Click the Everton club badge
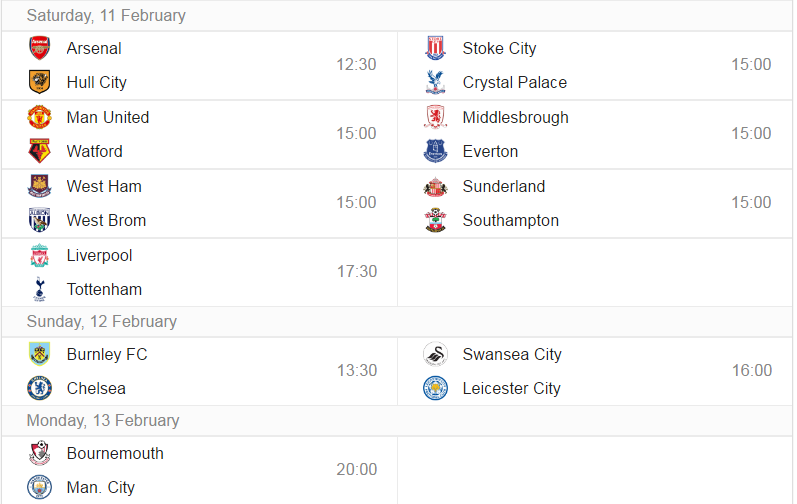 [435, 151]
